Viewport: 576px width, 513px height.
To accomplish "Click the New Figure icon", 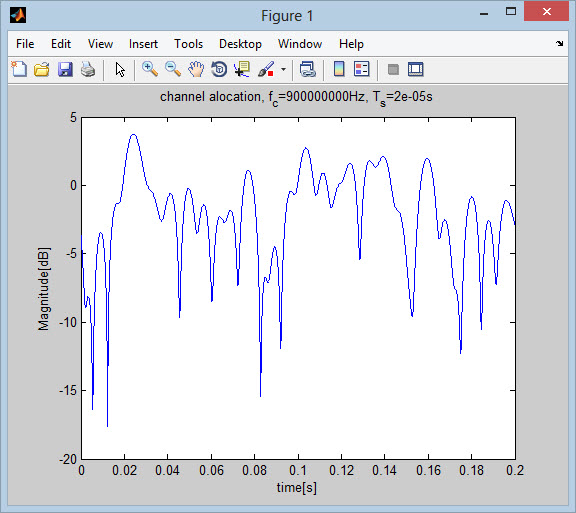I will (19, 69).
